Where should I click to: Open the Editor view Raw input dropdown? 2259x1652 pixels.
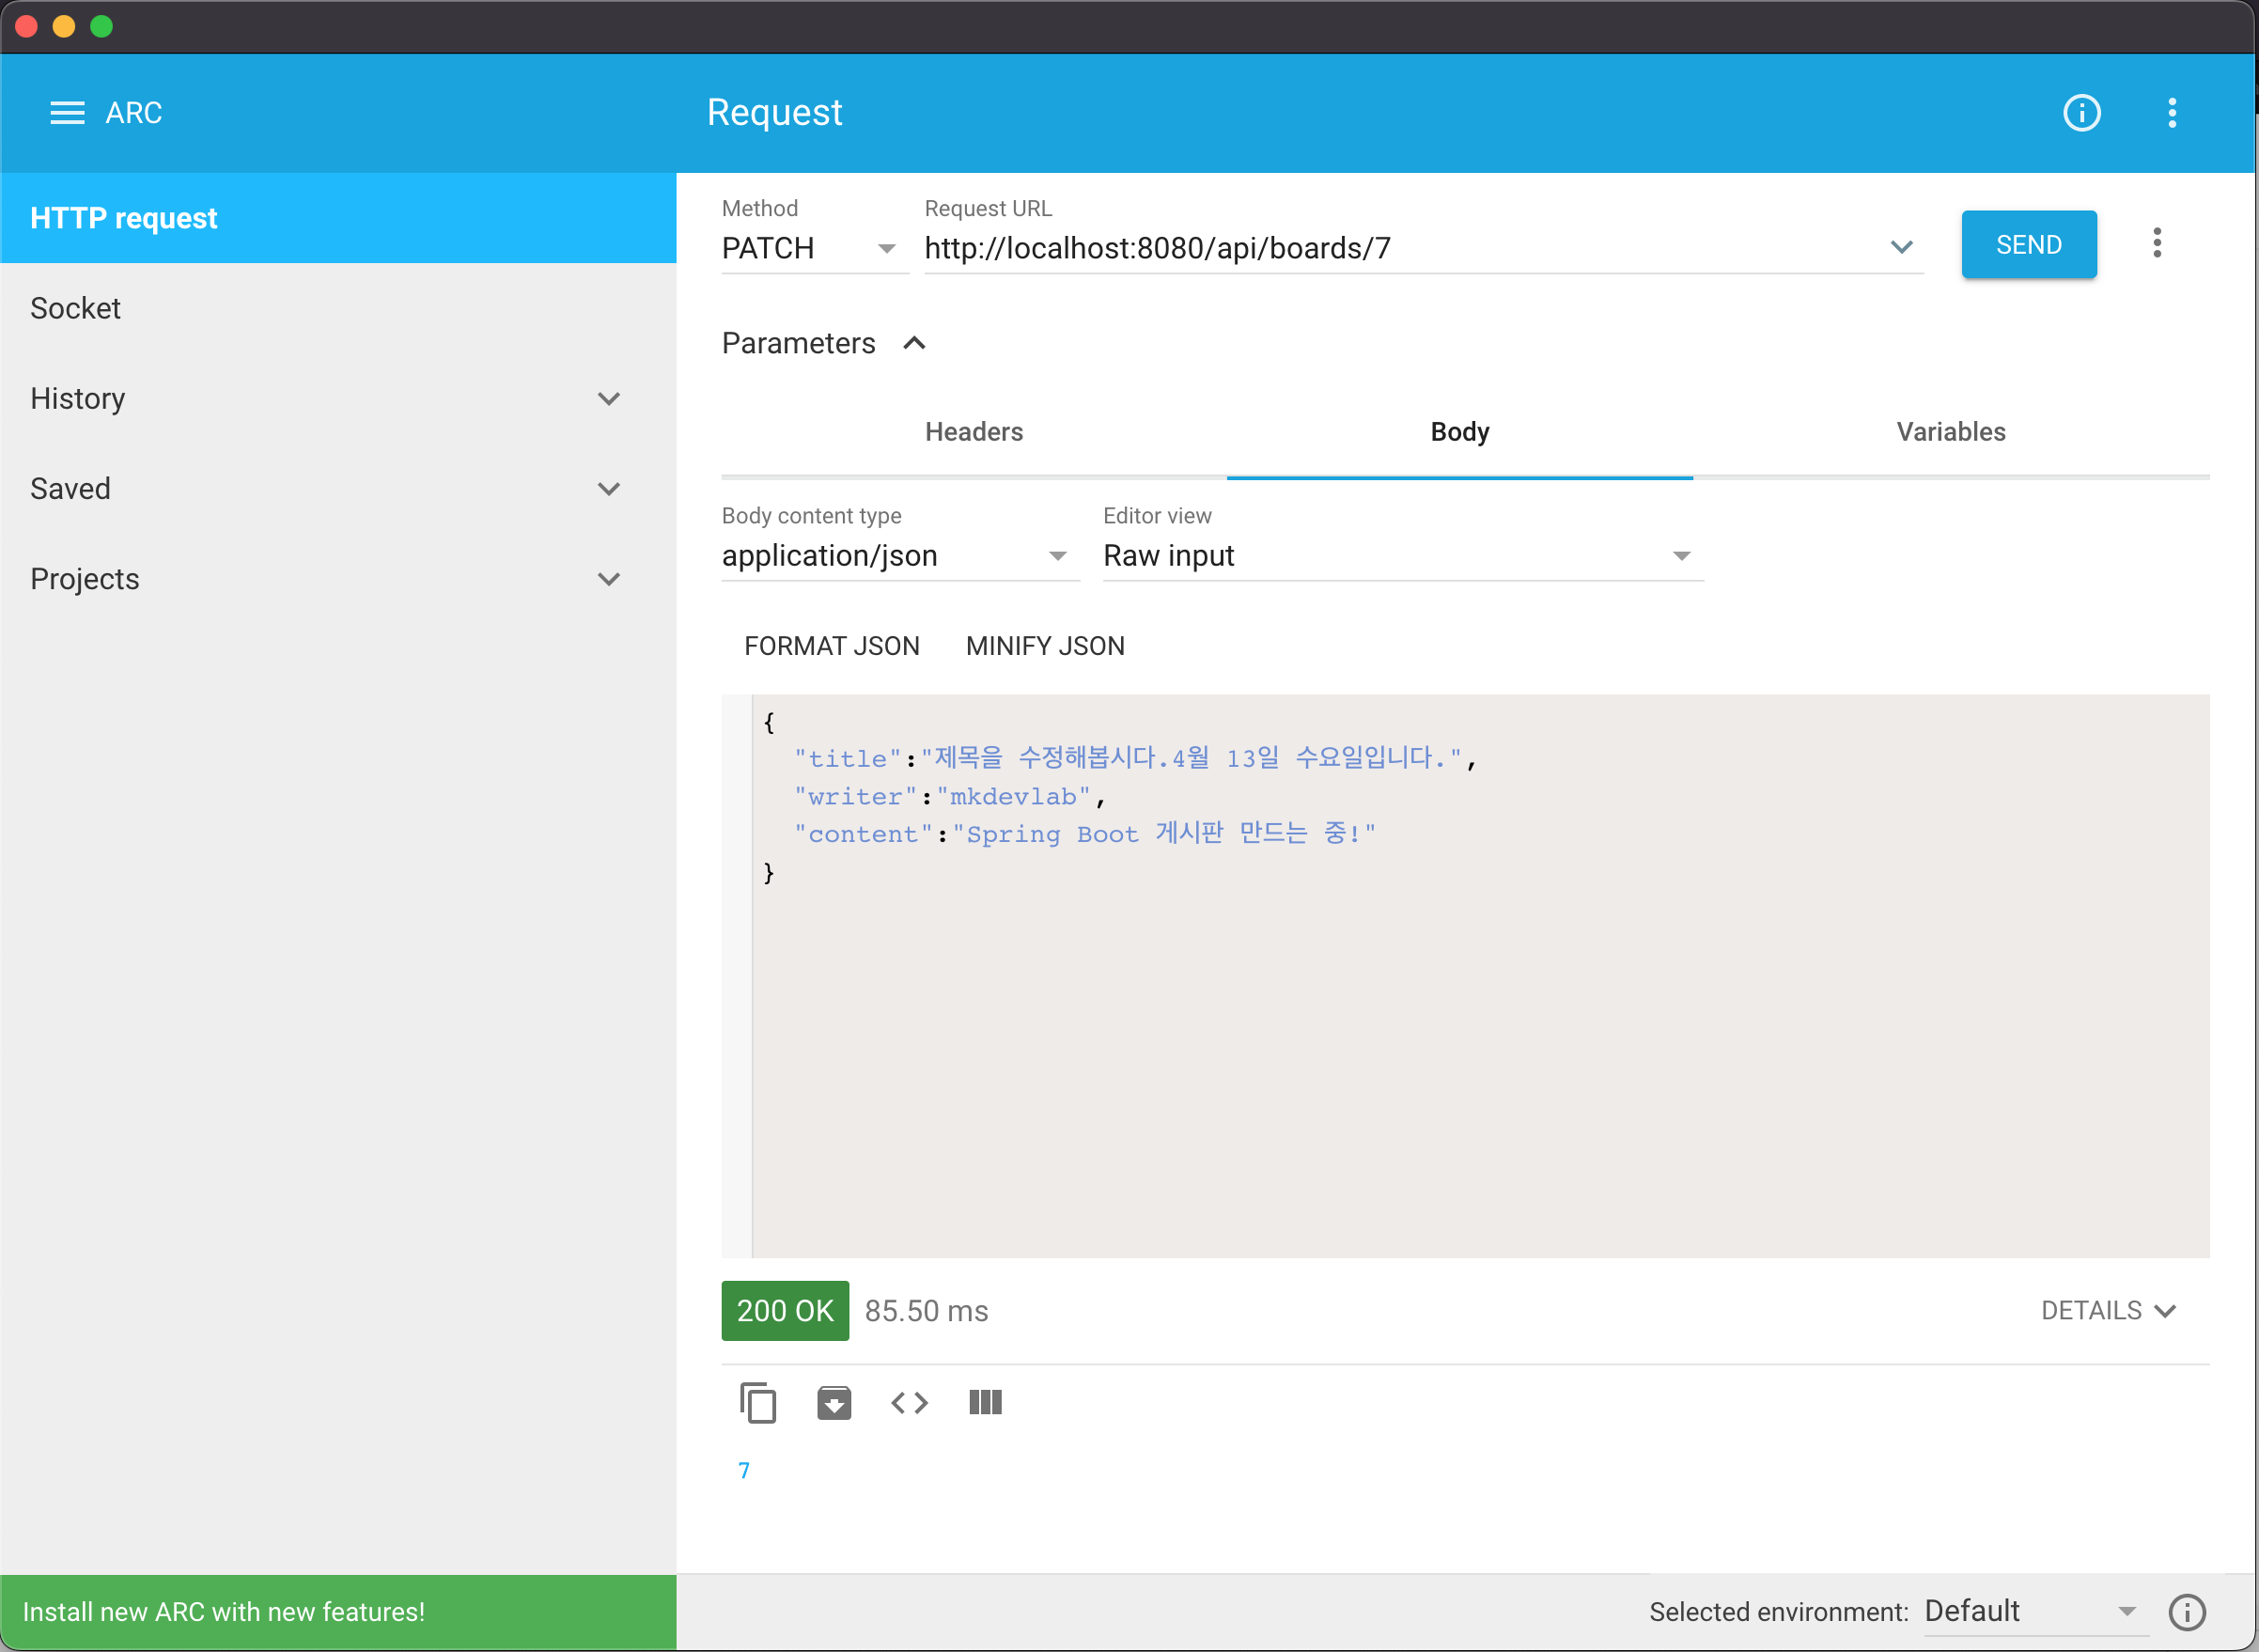(1402, 555)
